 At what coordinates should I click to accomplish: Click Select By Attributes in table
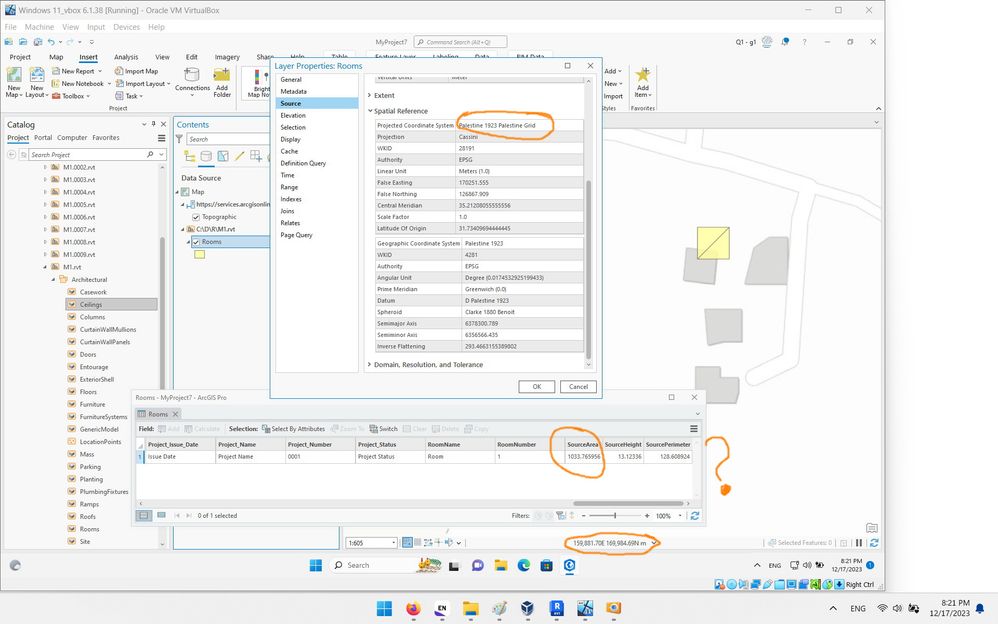(x=293, y=429)
